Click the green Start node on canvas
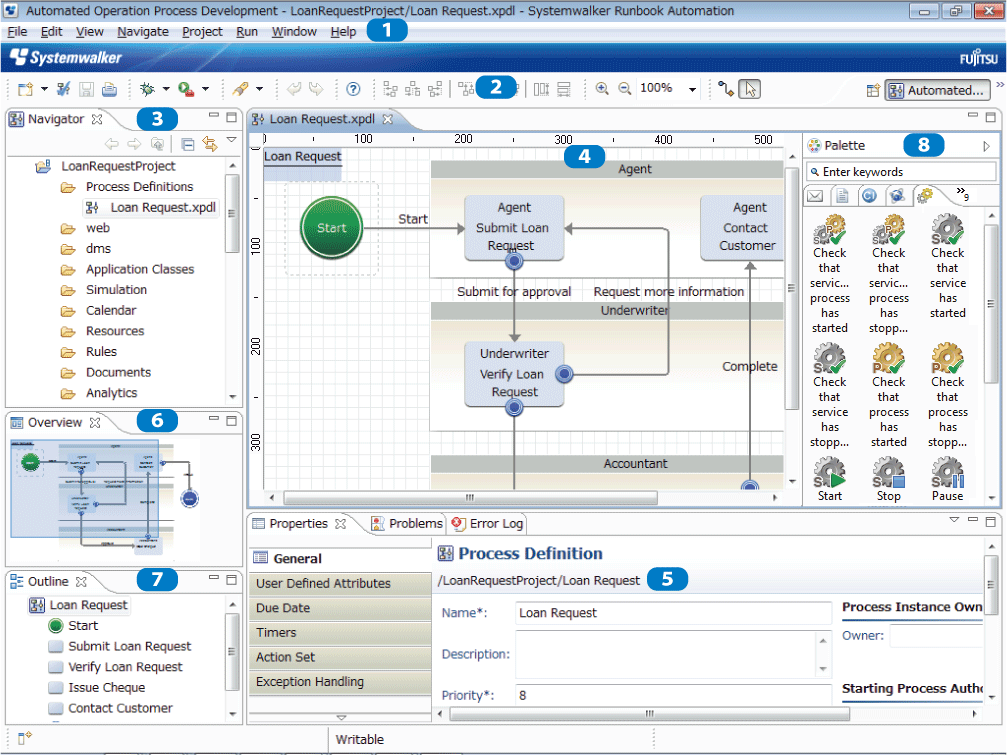The width and height of the screenshot is (1007, 755). tap(331, 228)
